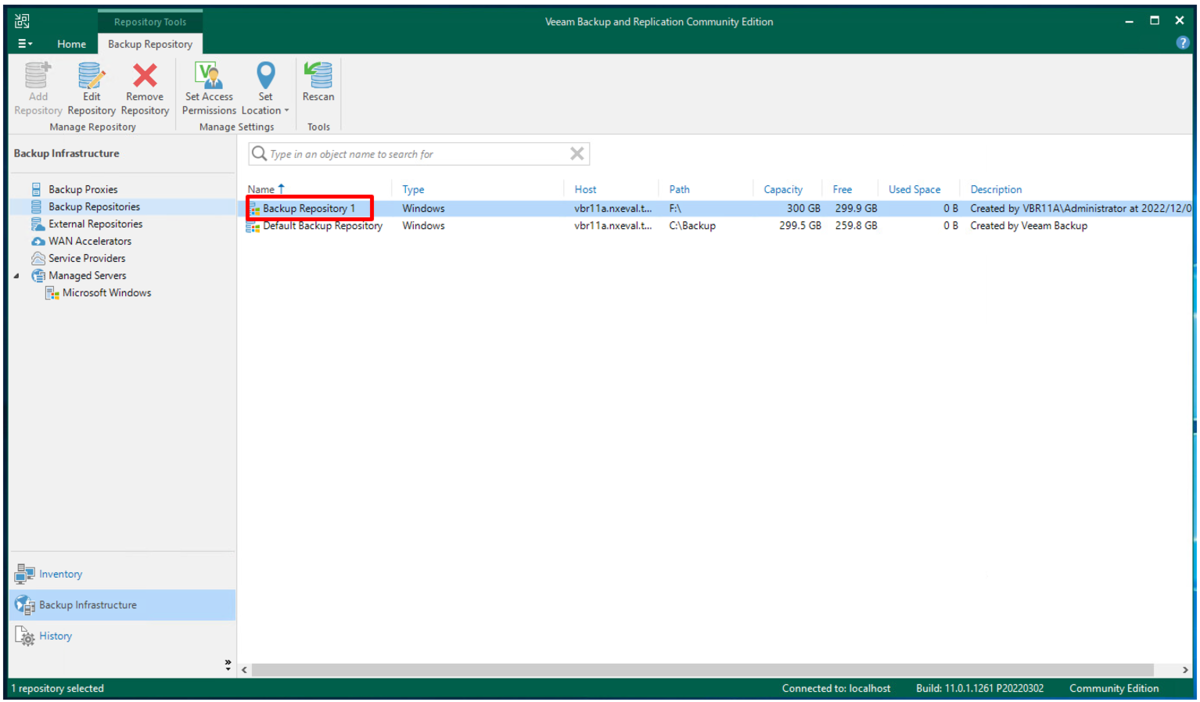Sort by the Free column header

click(x=842, y=189)
